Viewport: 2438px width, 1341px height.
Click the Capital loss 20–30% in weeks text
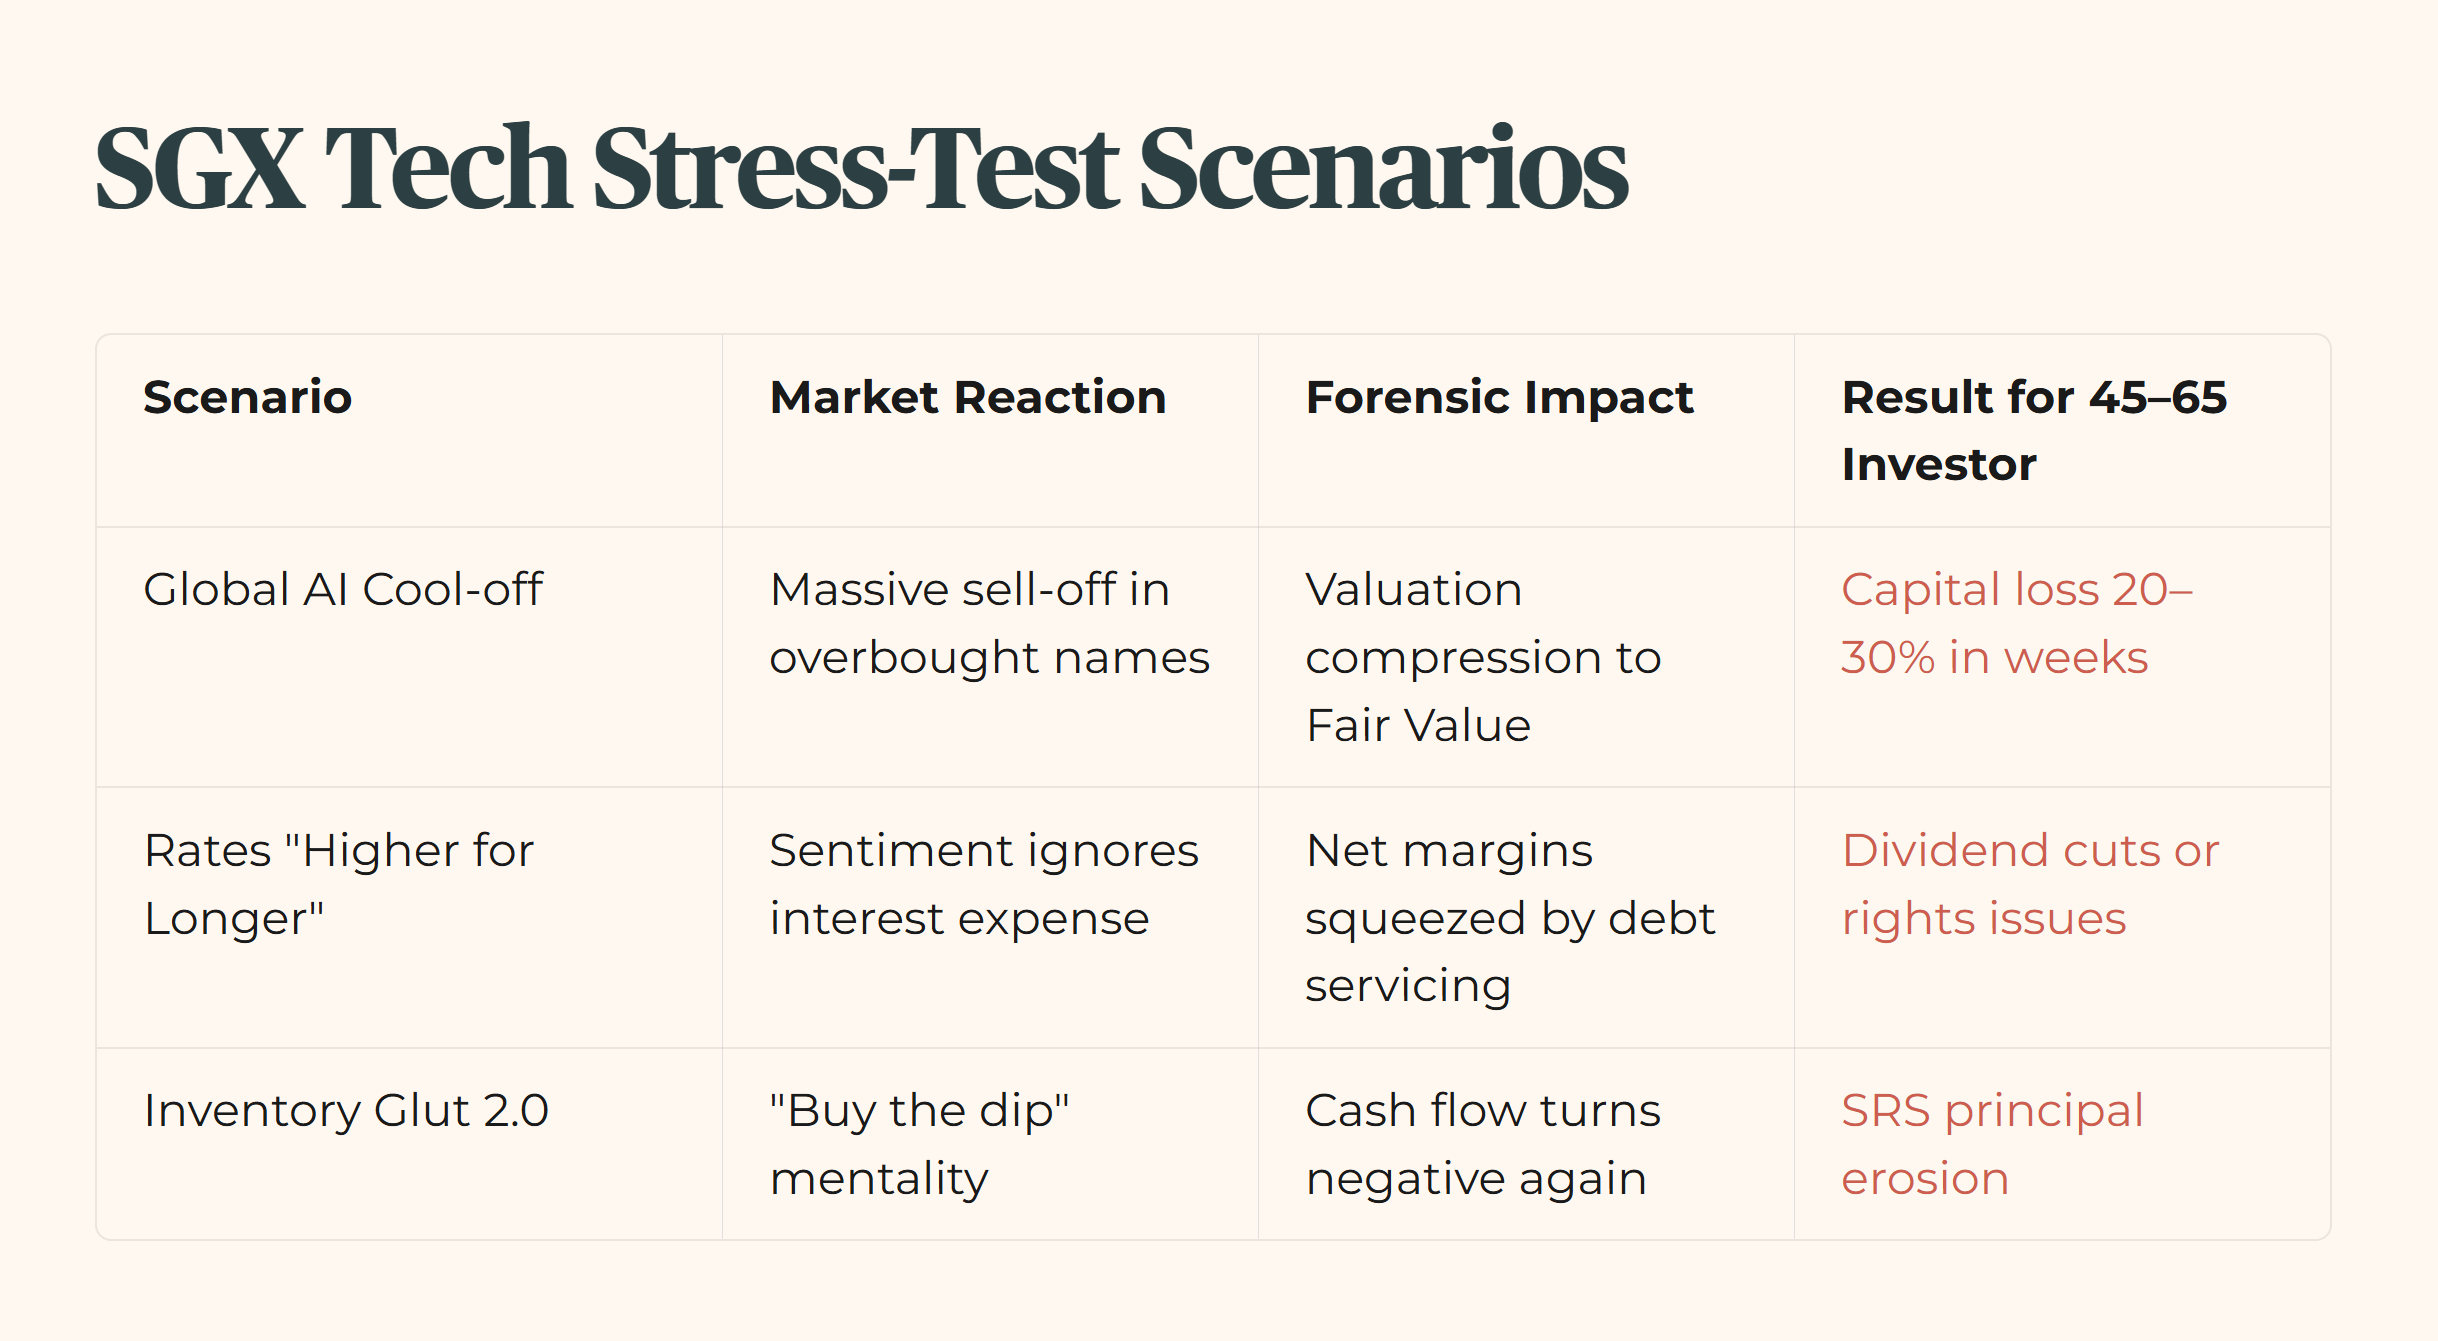[x=2017, y=623]
